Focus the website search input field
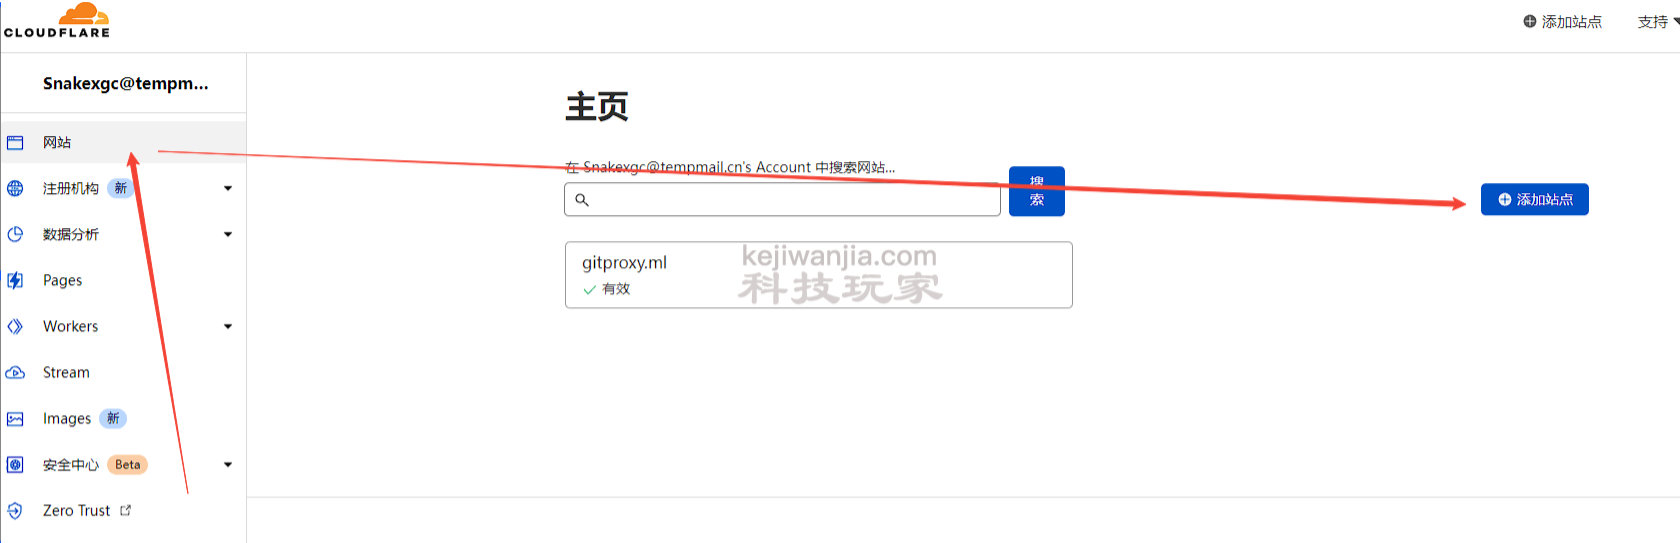1680x543 pixels. (782, 200)
